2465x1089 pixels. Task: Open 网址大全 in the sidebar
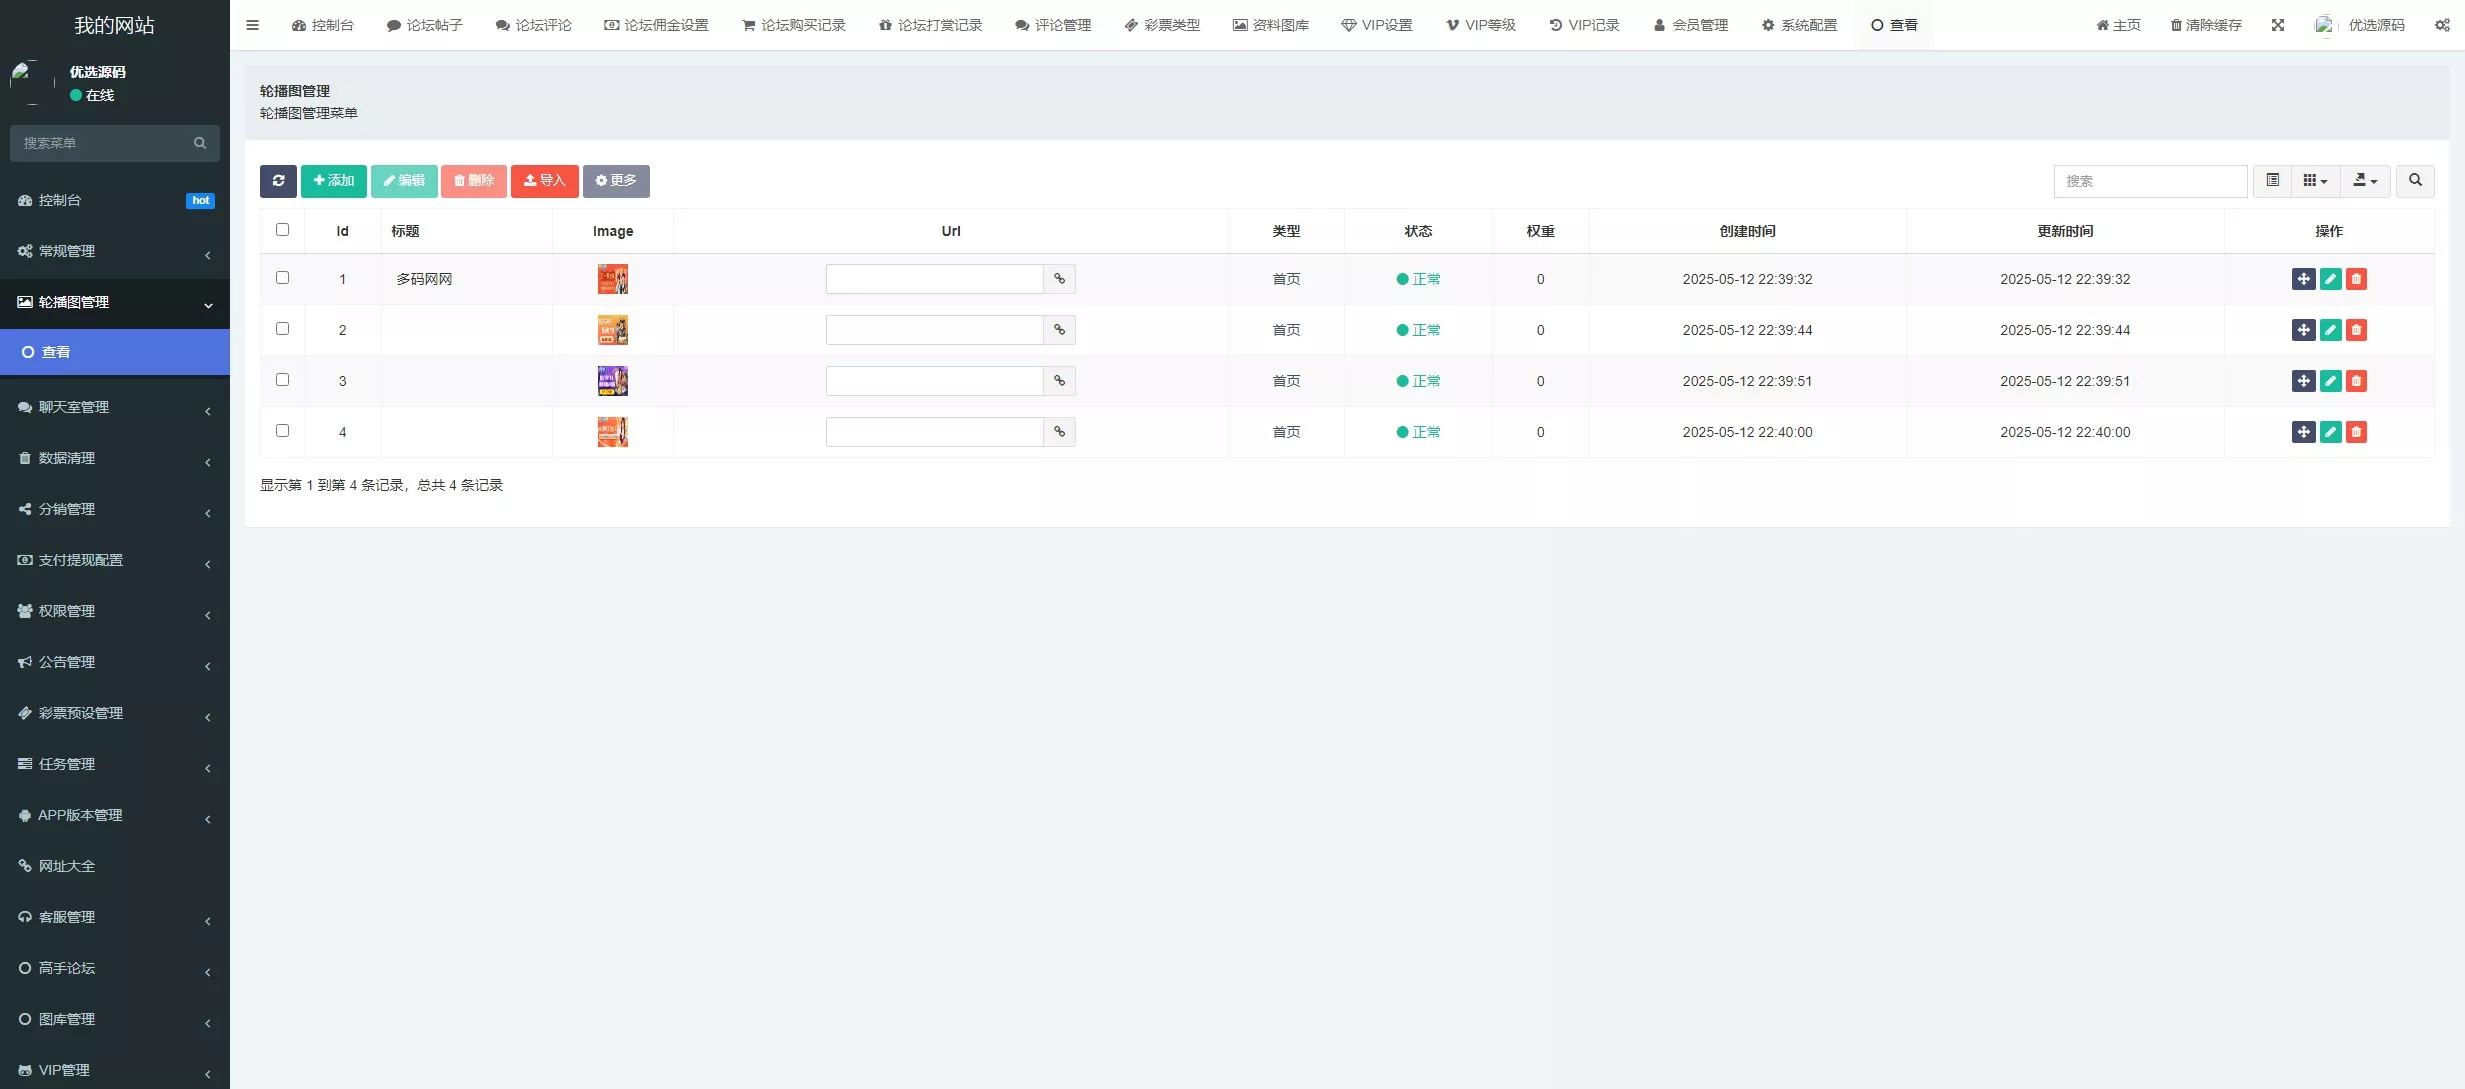coord(66,866)
